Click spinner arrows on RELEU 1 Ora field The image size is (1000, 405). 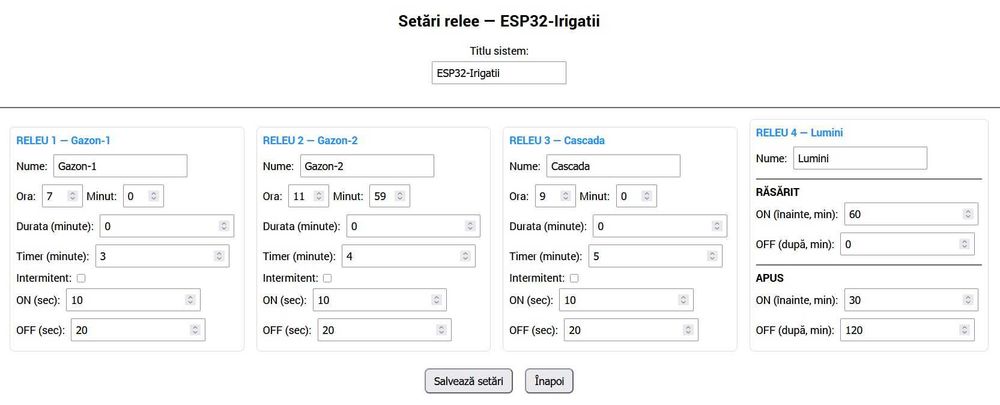72,196
